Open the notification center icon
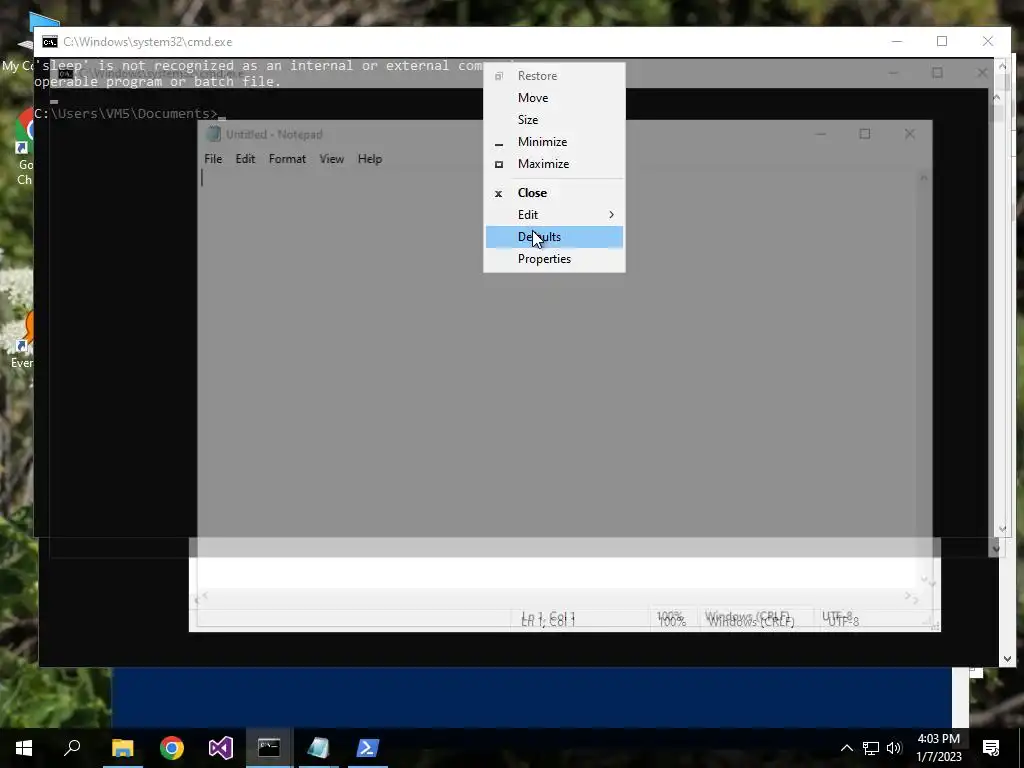Viewport: 1024px width, 768px height. click(x=991, y=748)
